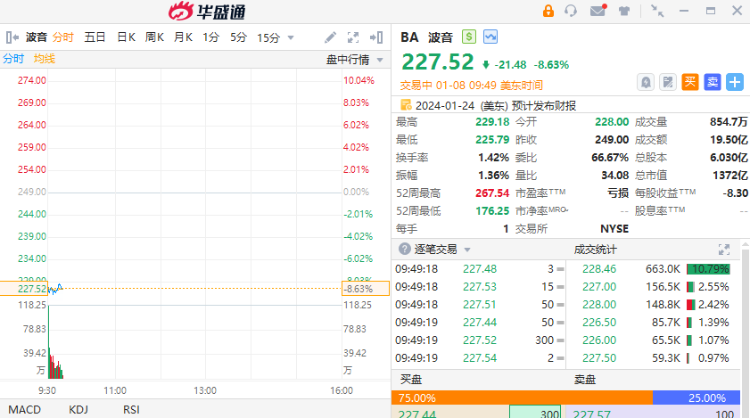Viewport: 750px width, 418px height.
Task: Click the green 10.79% volume bar
Action: point(708,269)
